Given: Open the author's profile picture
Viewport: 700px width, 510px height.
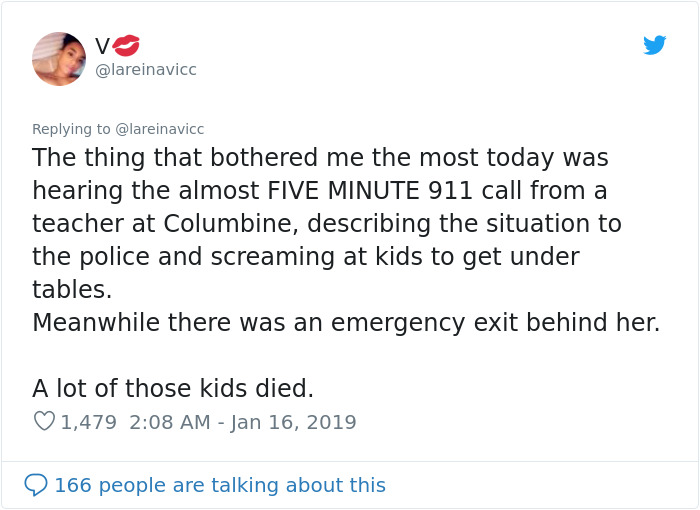Looking at the screenshot, I should 59,58.
